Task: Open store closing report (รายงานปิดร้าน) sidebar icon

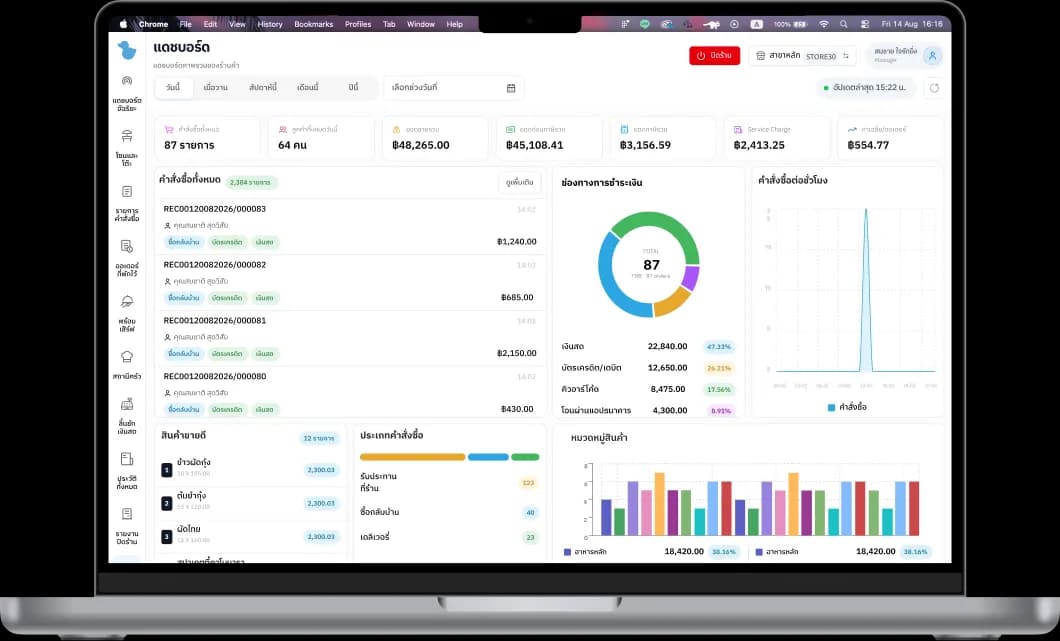Action: pyautogui.click(x=126, y=515)
